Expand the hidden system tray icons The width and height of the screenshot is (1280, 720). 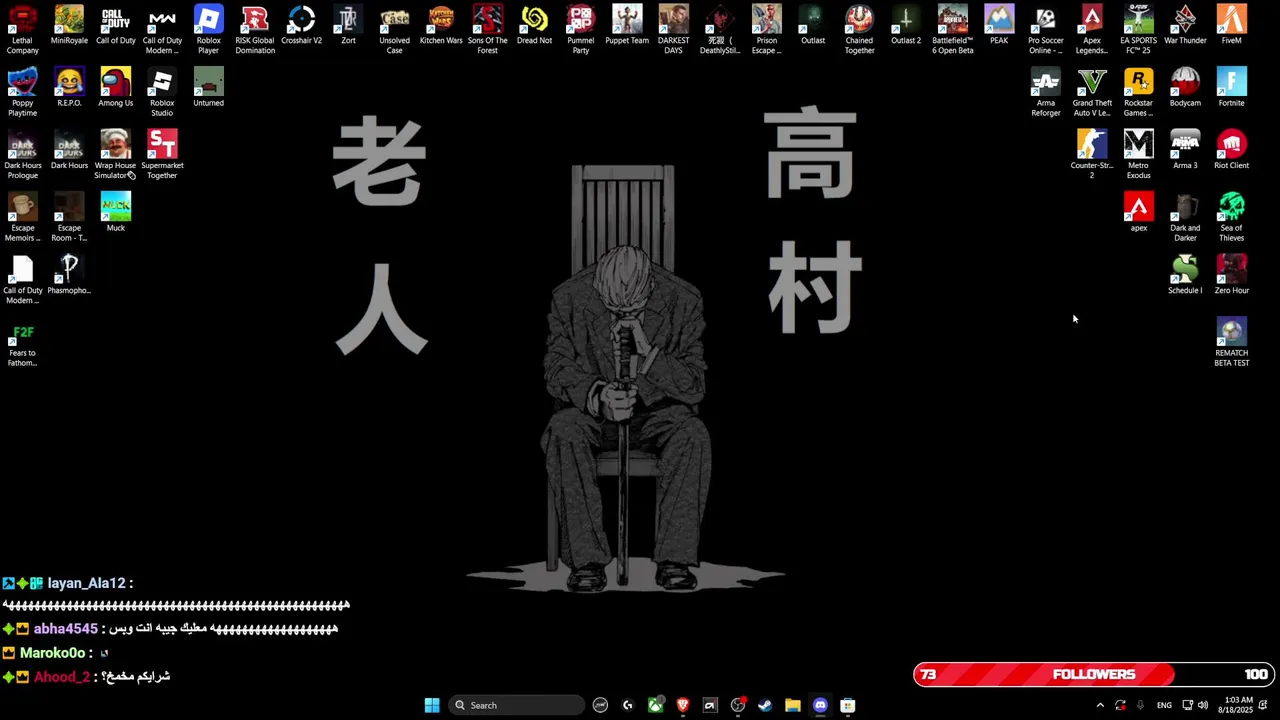(x=1100, y=705)
